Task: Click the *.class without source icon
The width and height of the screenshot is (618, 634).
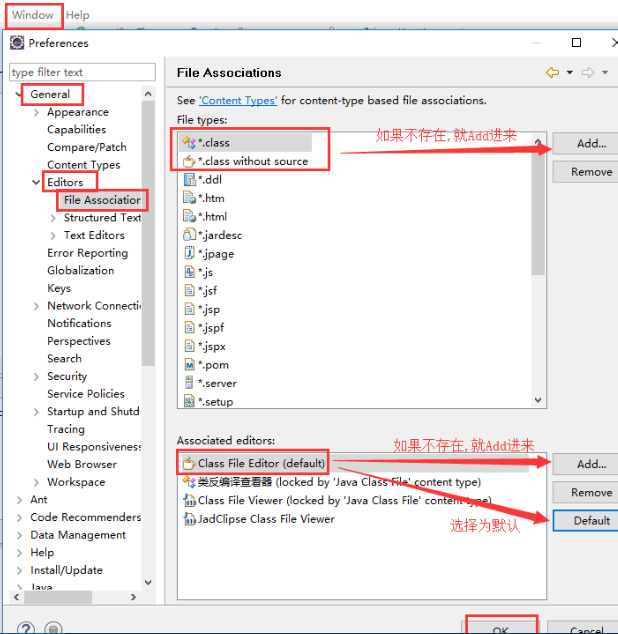Action: click(189, 161)
